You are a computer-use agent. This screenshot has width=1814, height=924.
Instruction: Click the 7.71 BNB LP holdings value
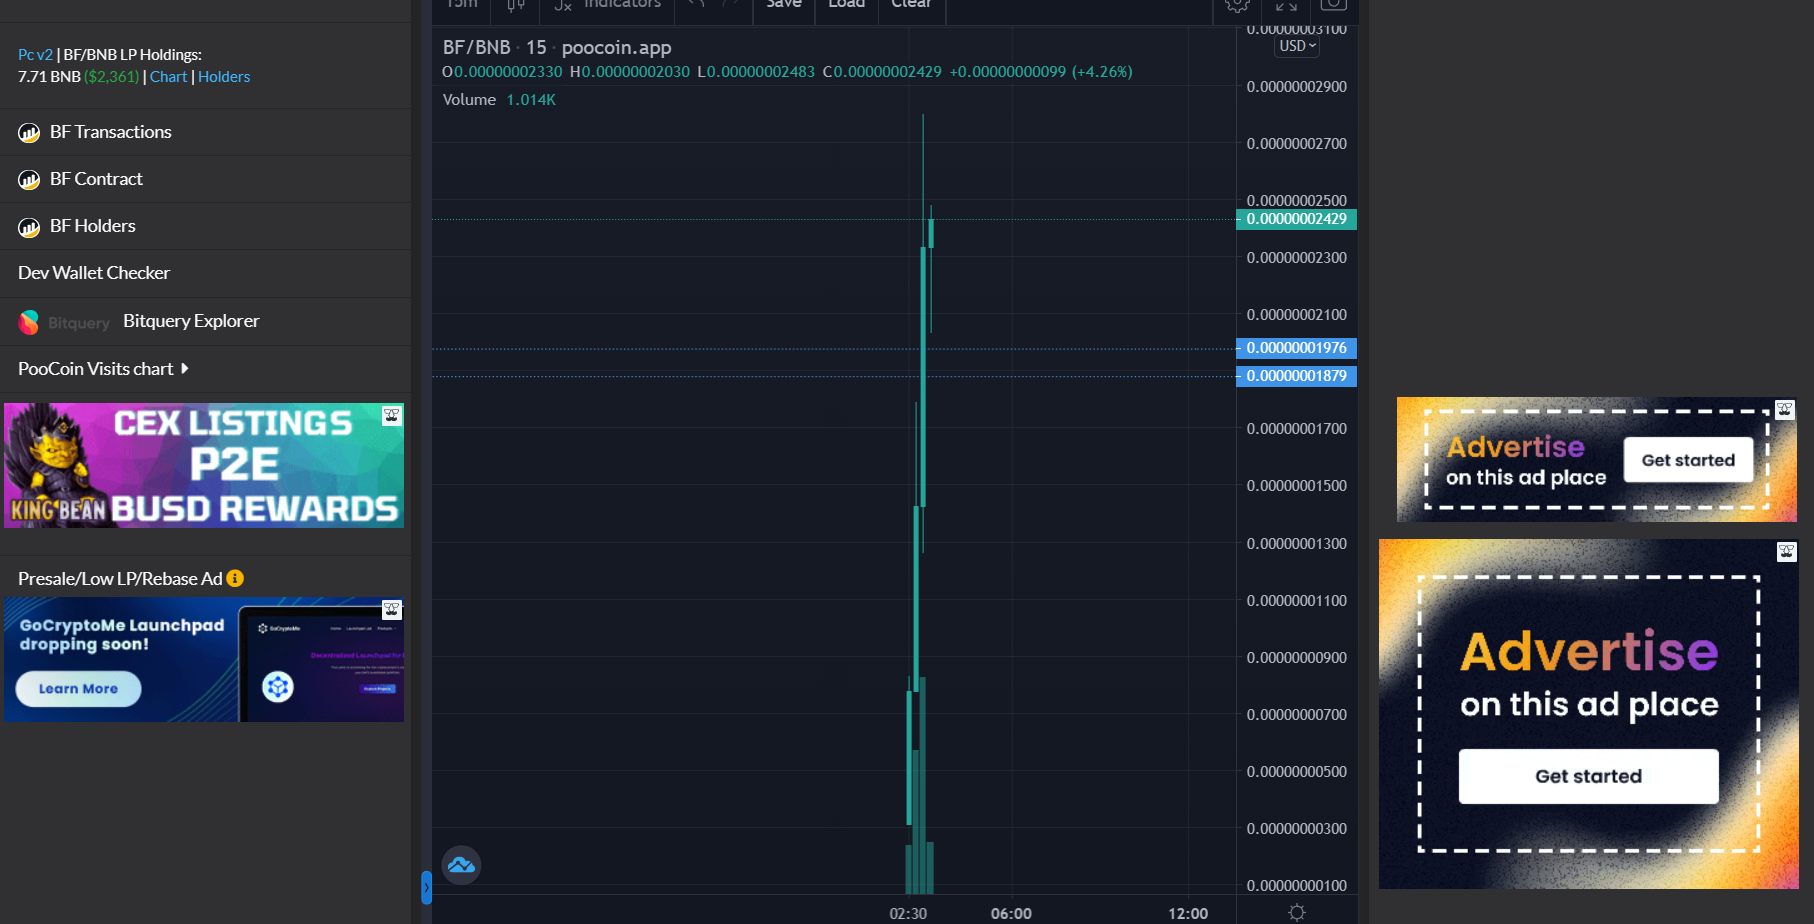coord(49,77)
